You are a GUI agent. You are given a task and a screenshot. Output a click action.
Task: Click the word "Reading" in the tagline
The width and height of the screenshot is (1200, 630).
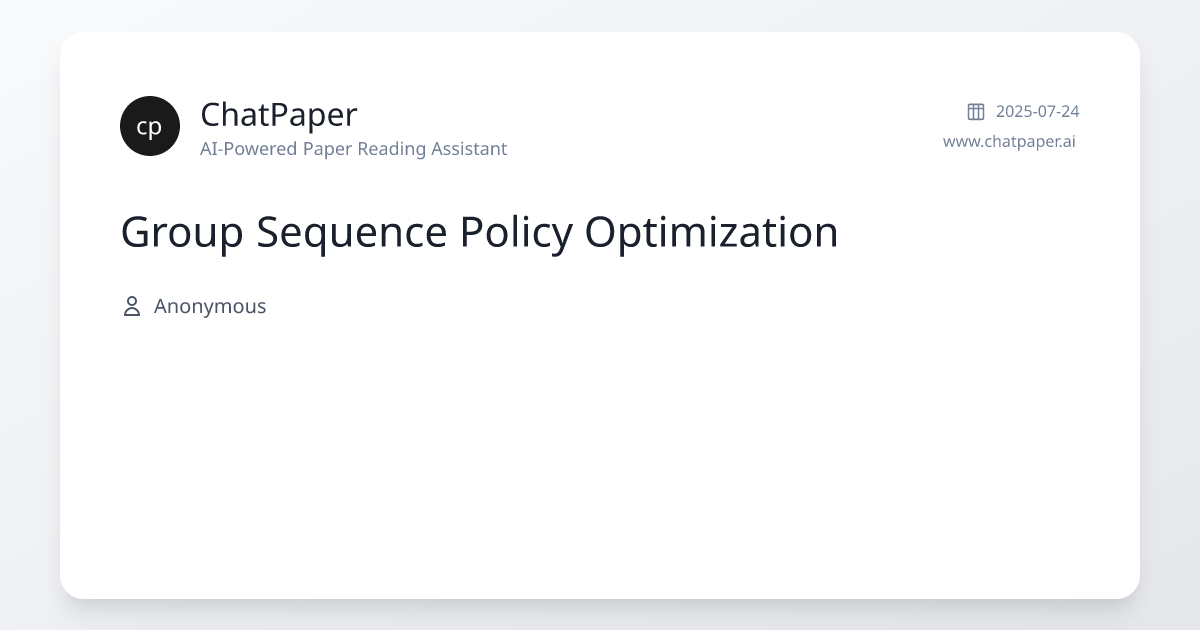[389, 149]
